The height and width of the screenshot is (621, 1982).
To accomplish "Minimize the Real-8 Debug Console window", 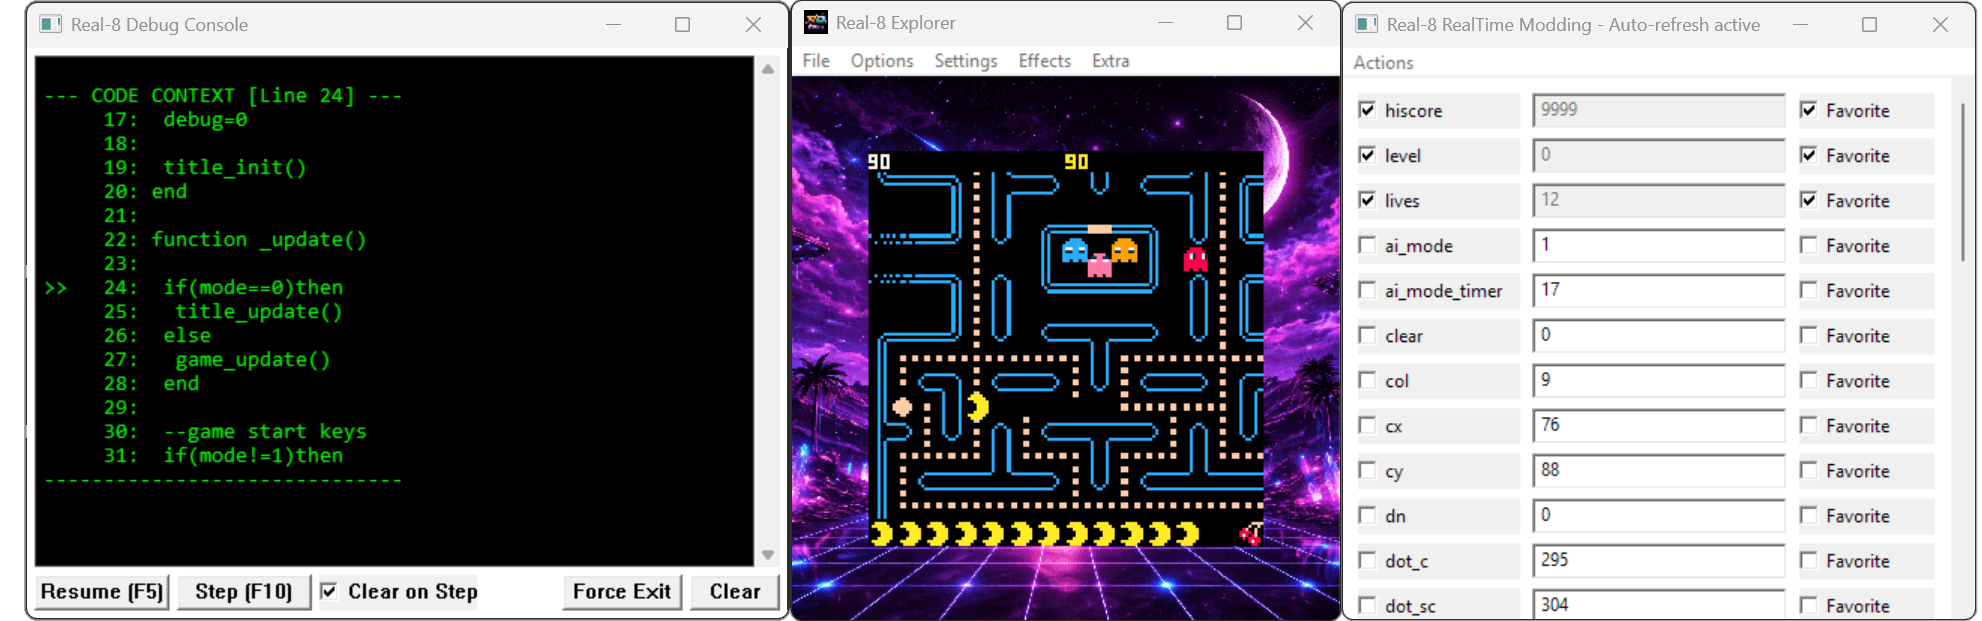I will [613, 24].
